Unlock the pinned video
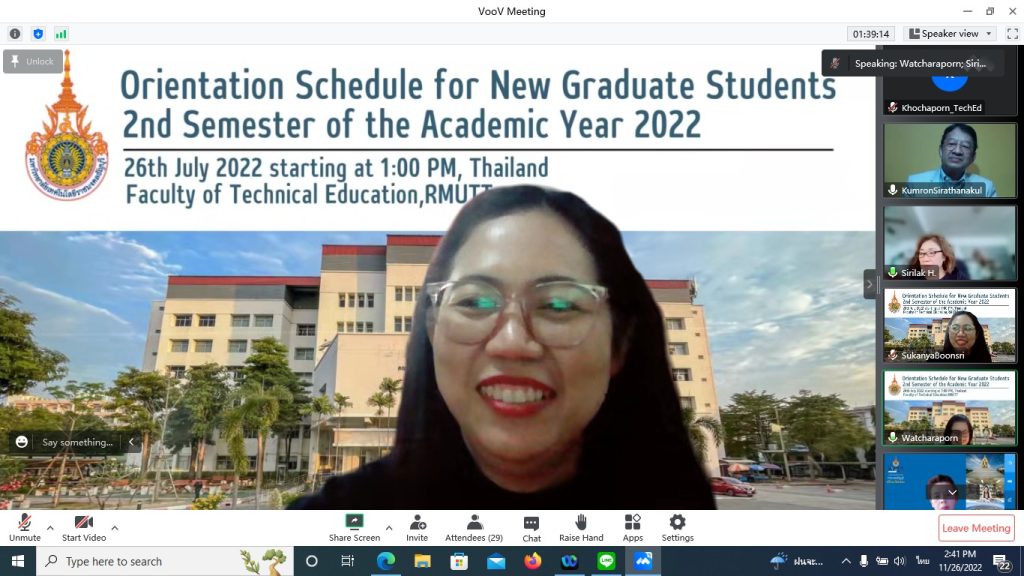The image size is (1024, 576). coord(33,61)
